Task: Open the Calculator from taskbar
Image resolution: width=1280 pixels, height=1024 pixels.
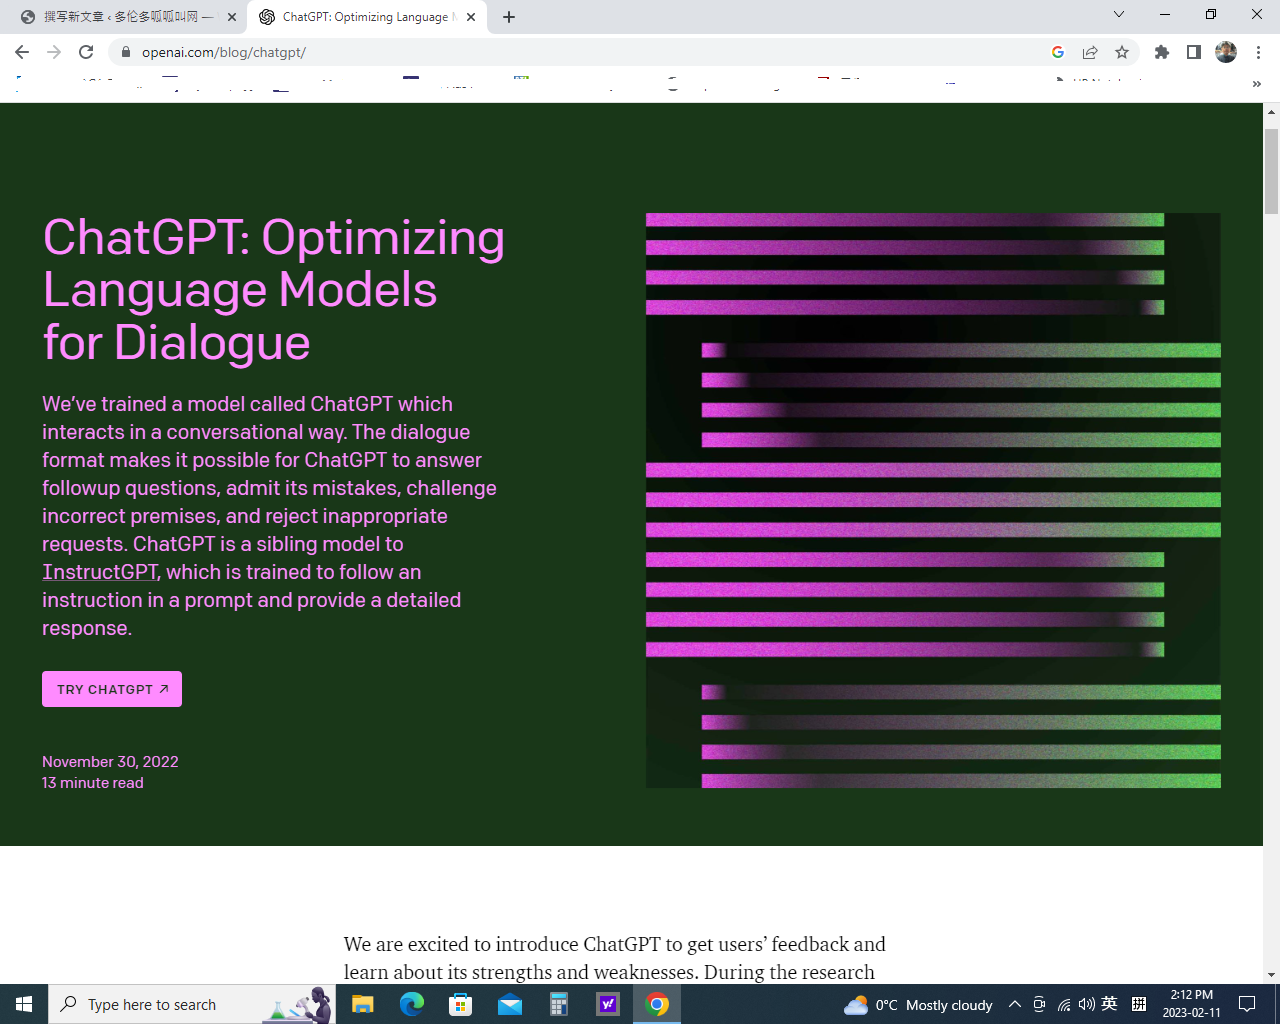Action: tap(558, 1004)
